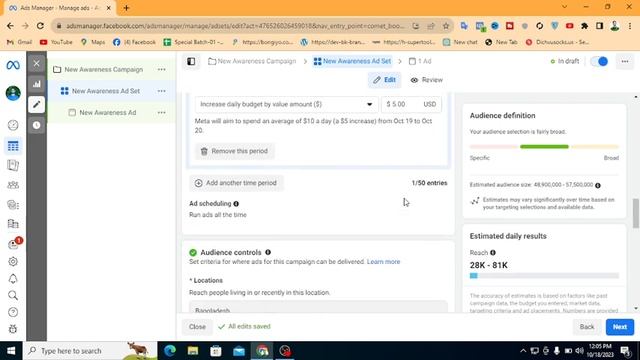Click the page vertical scrollbar thumb

coord(636,213)
